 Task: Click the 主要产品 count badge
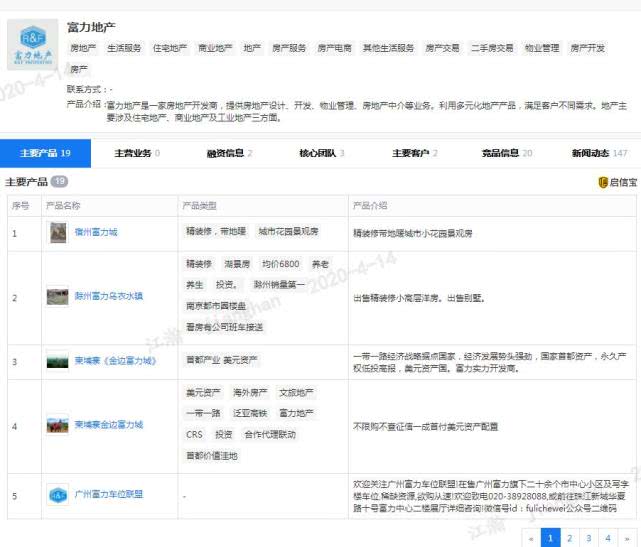tap(59, 182)
